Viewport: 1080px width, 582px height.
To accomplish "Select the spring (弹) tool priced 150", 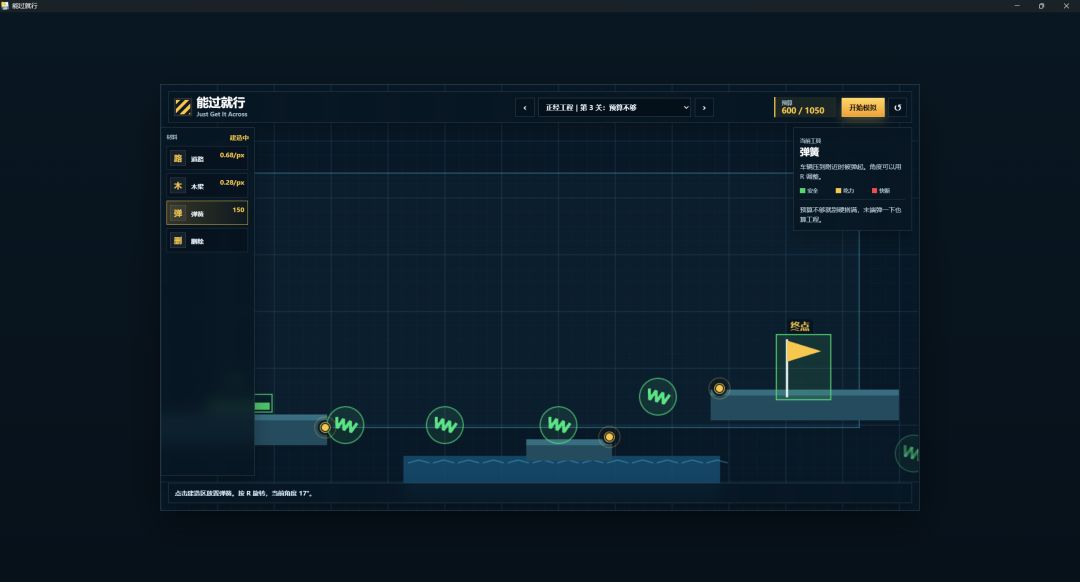I will click(x=207, y=213).
